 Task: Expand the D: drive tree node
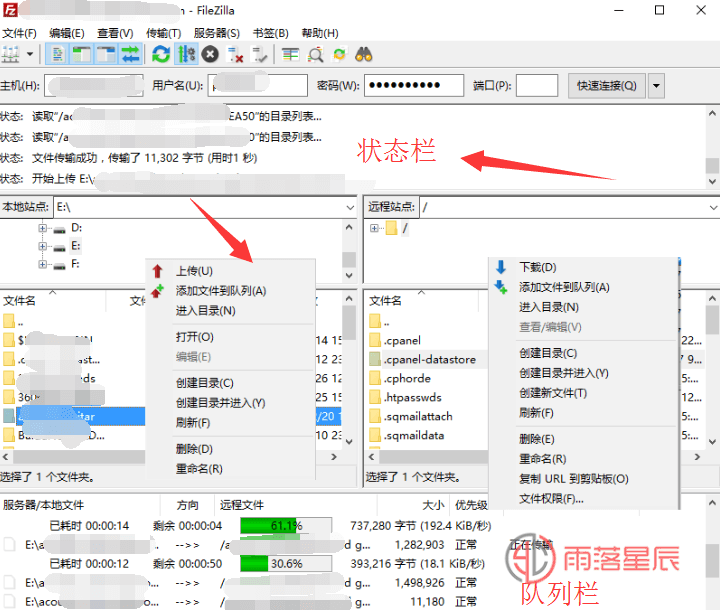43,228
